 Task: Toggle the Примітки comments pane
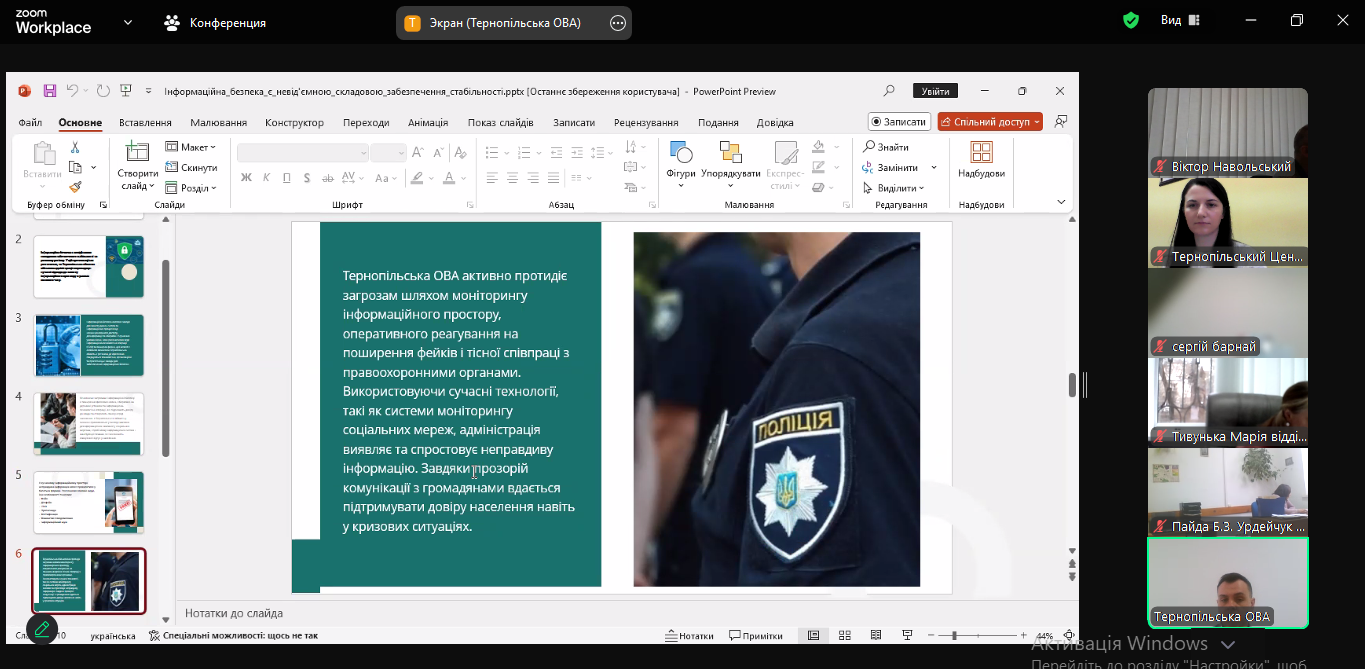(x=756, y=636)
